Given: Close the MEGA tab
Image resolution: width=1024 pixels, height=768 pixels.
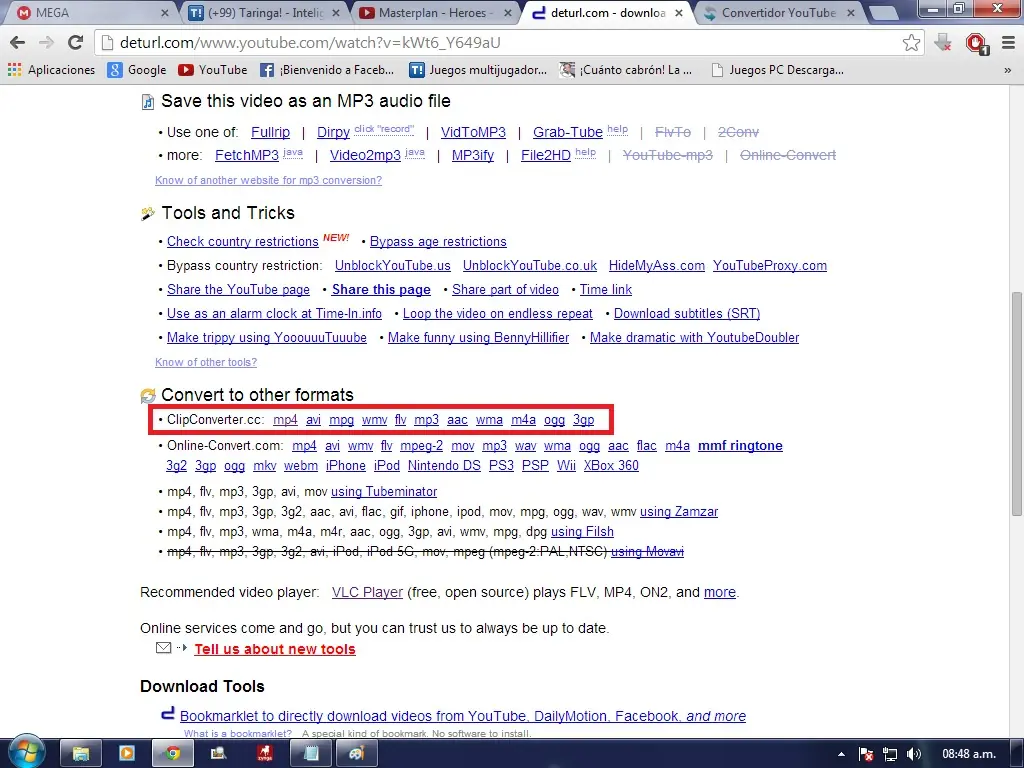Looking at the screenshot, I should [x=165, y=12].
